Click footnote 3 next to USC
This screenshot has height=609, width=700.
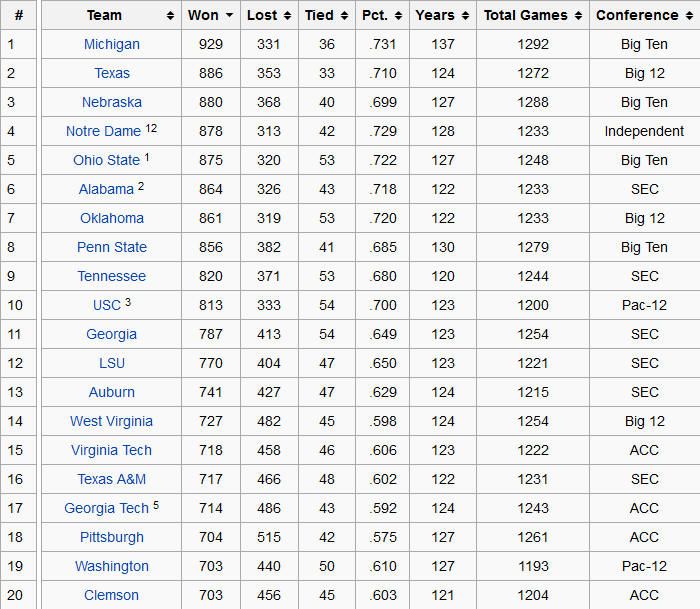coord(128,302)
